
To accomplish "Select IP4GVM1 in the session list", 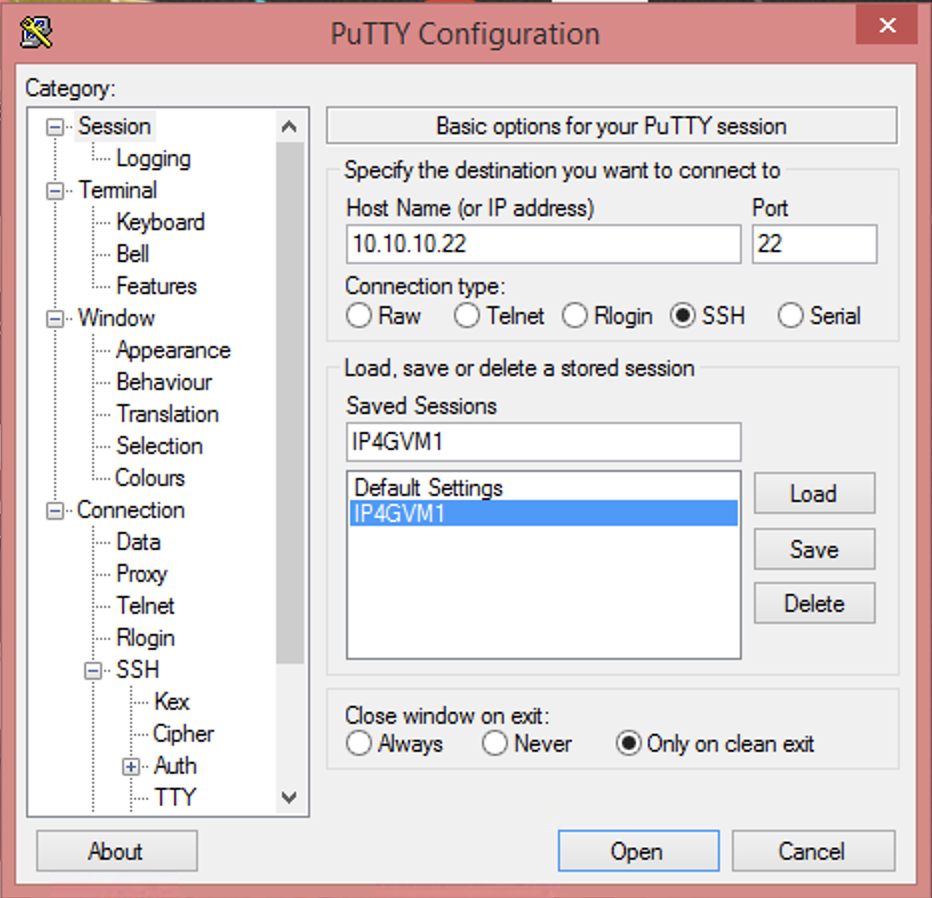I will [x=543, y=513].
